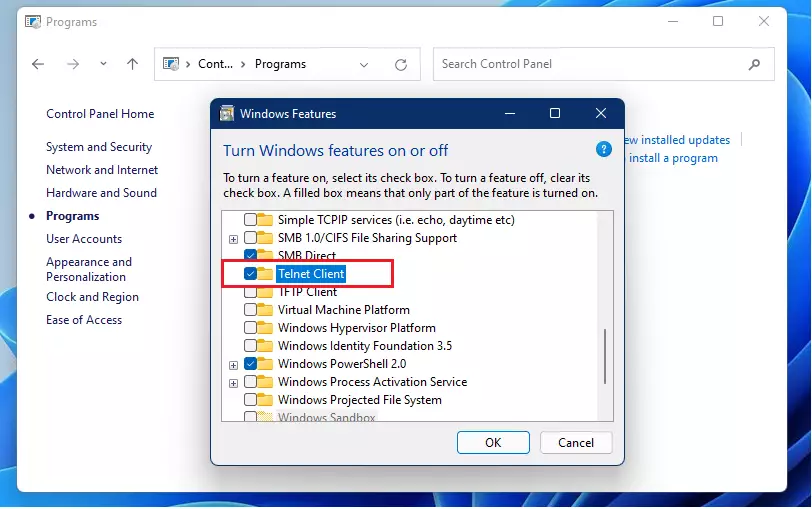Screen dimensions: 812x509
Task: Select Windows Projected File System label
Action: point(360,400)
